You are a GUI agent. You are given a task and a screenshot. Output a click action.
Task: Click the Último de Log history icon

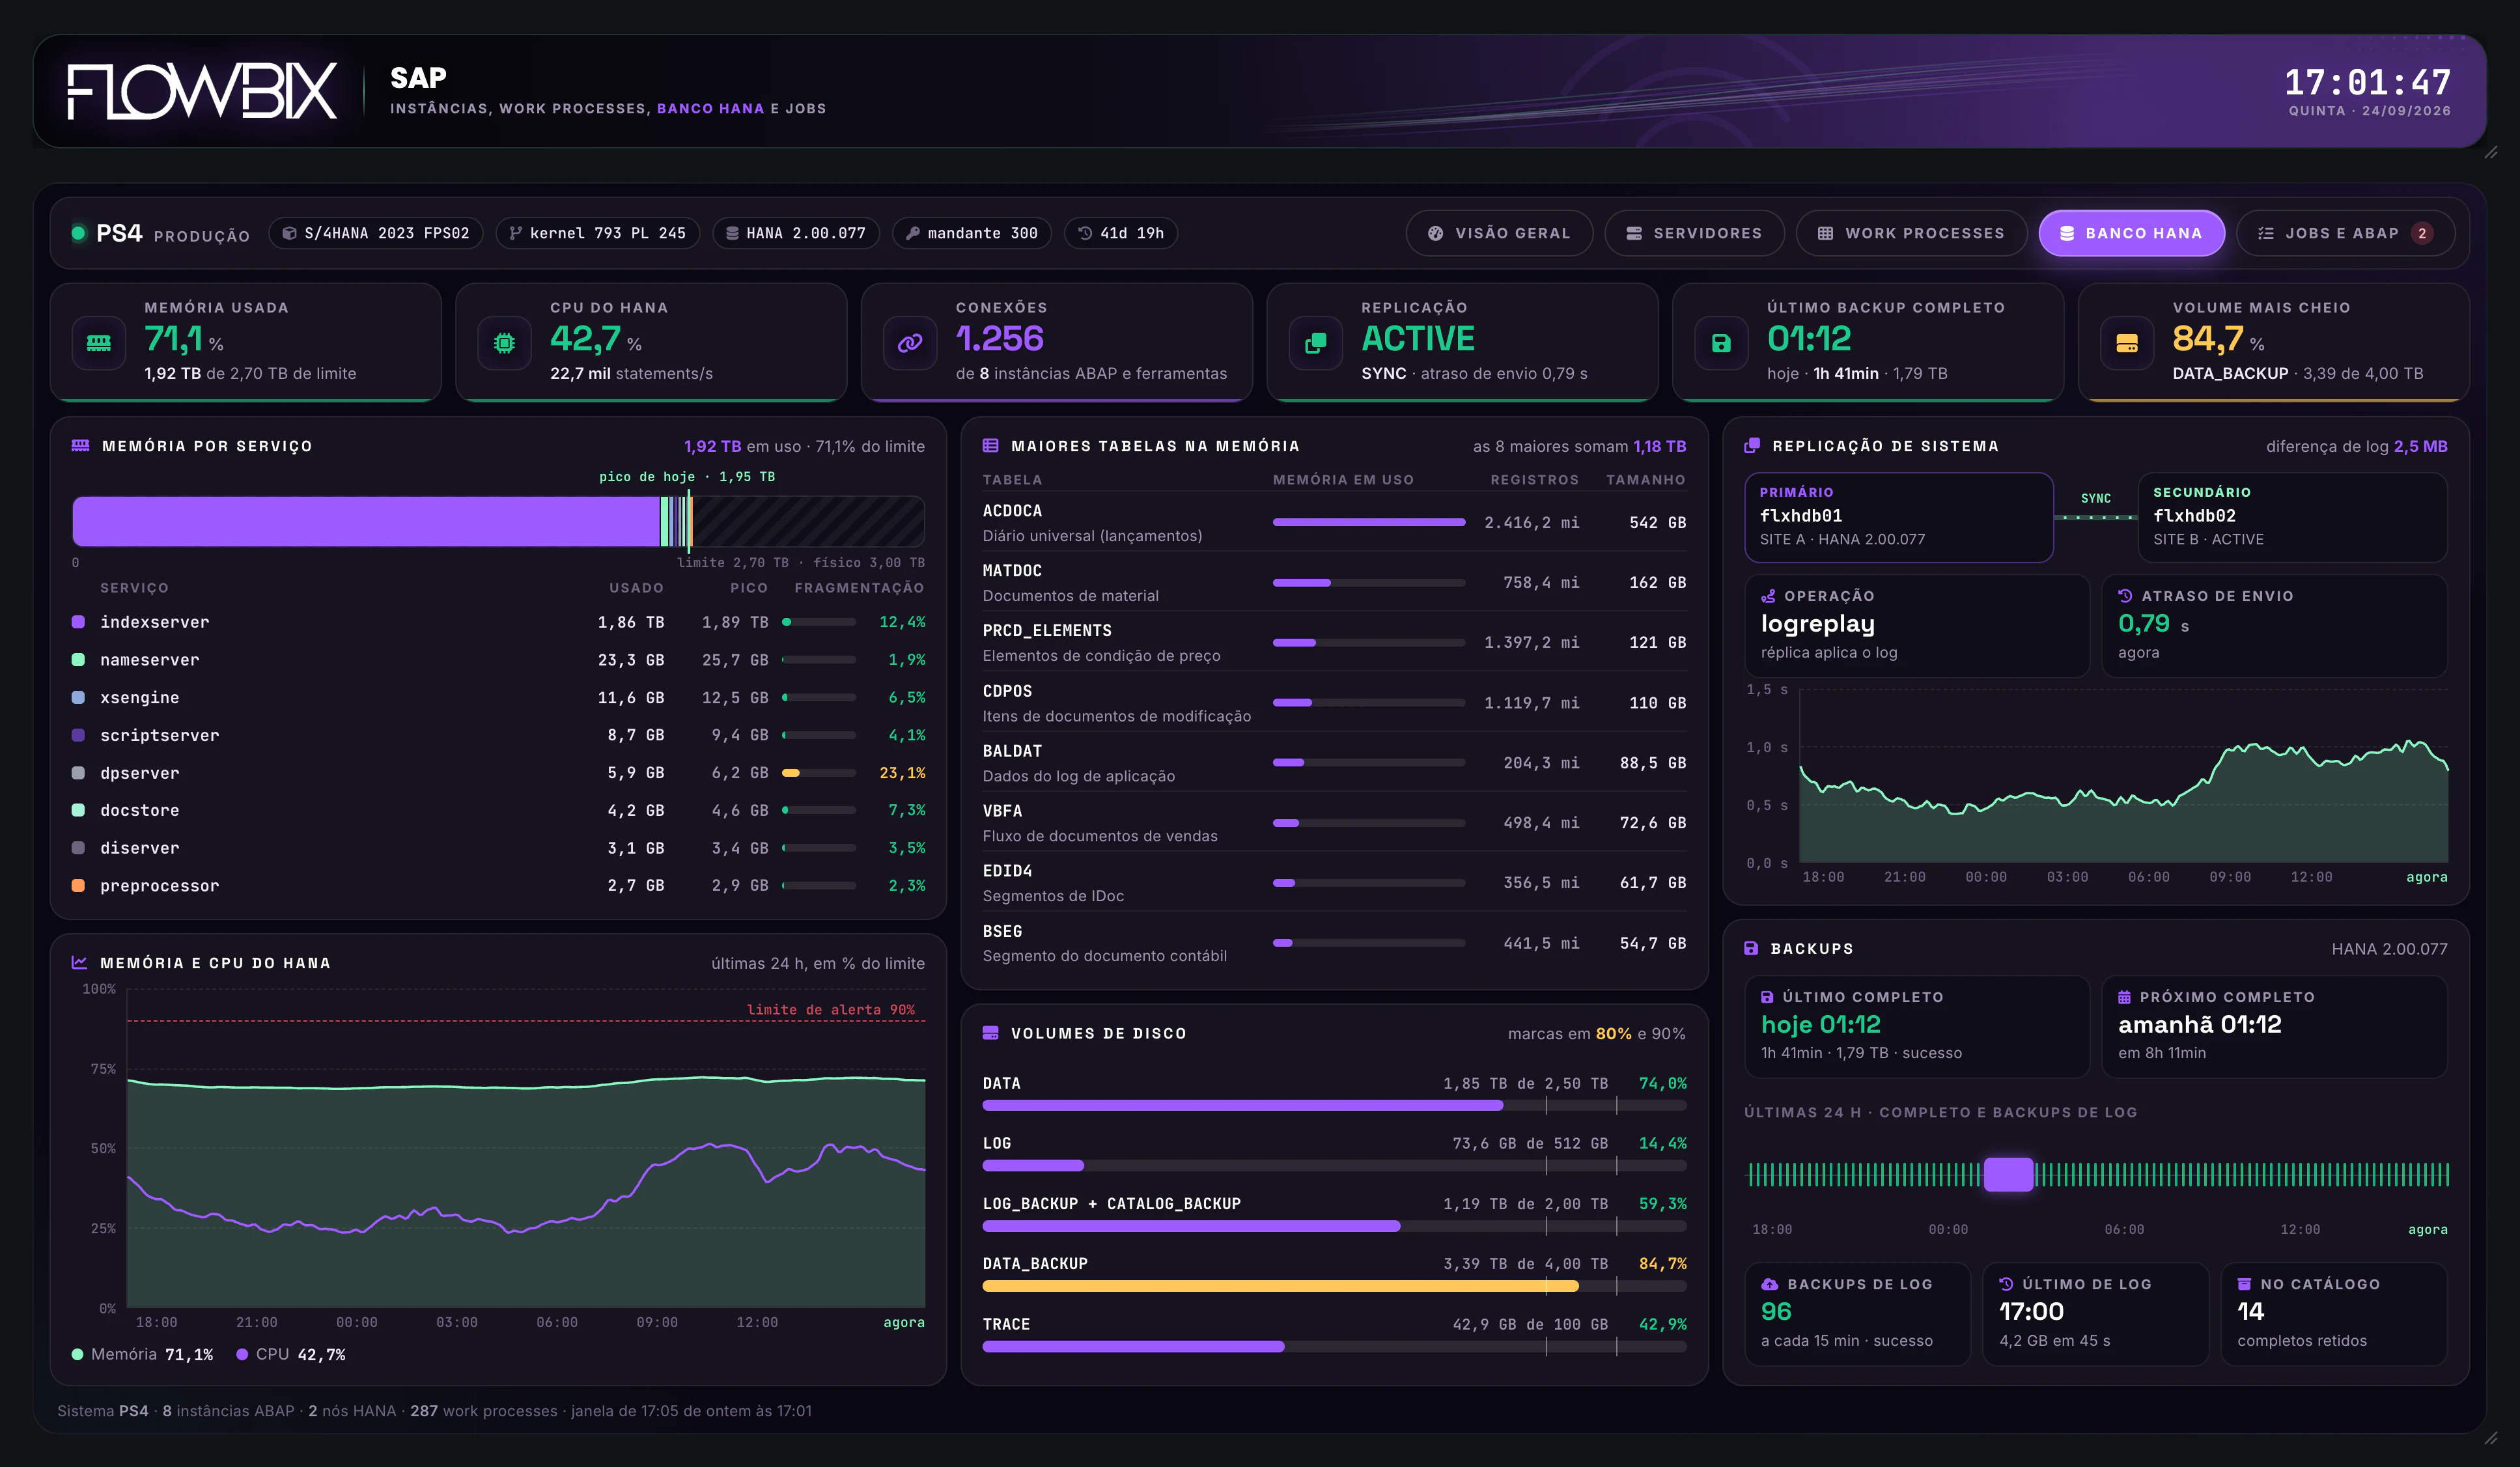[2006, 1284]
